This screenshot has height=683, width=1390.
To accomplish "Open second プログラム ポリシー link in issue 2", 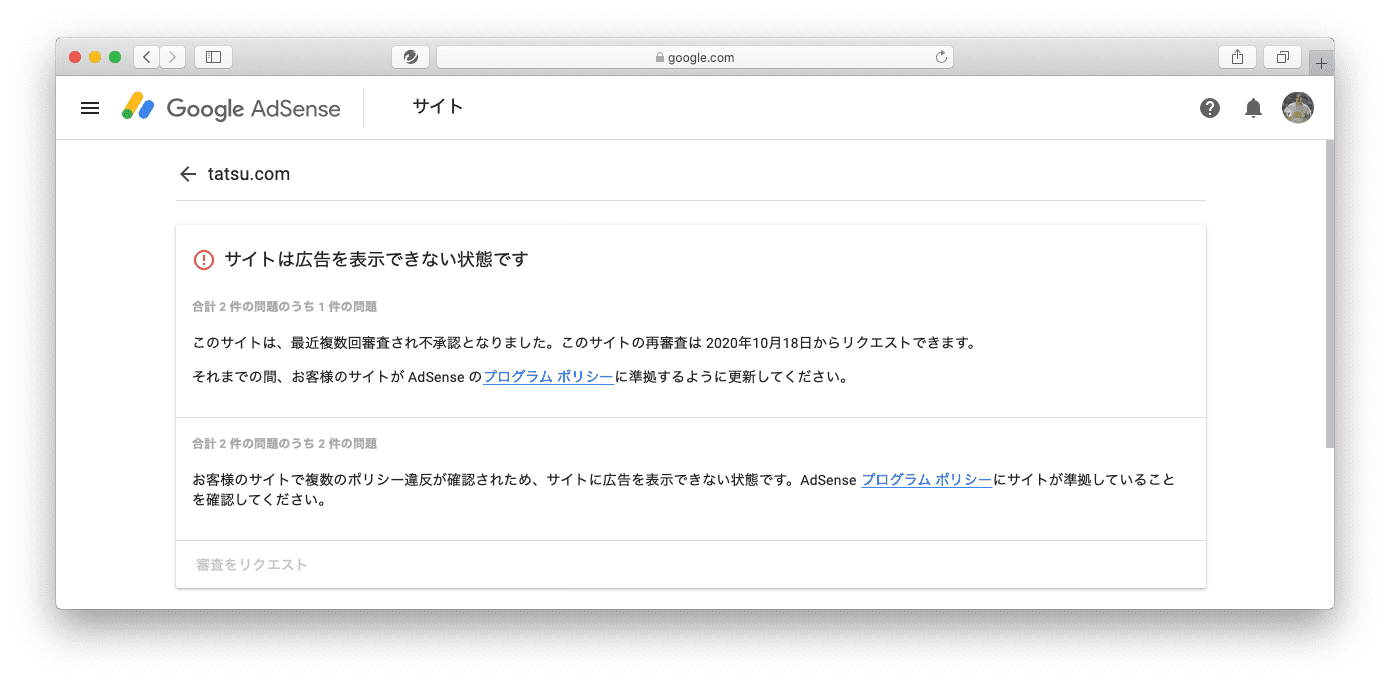I will pyautogui.click(x=926, y=480).
